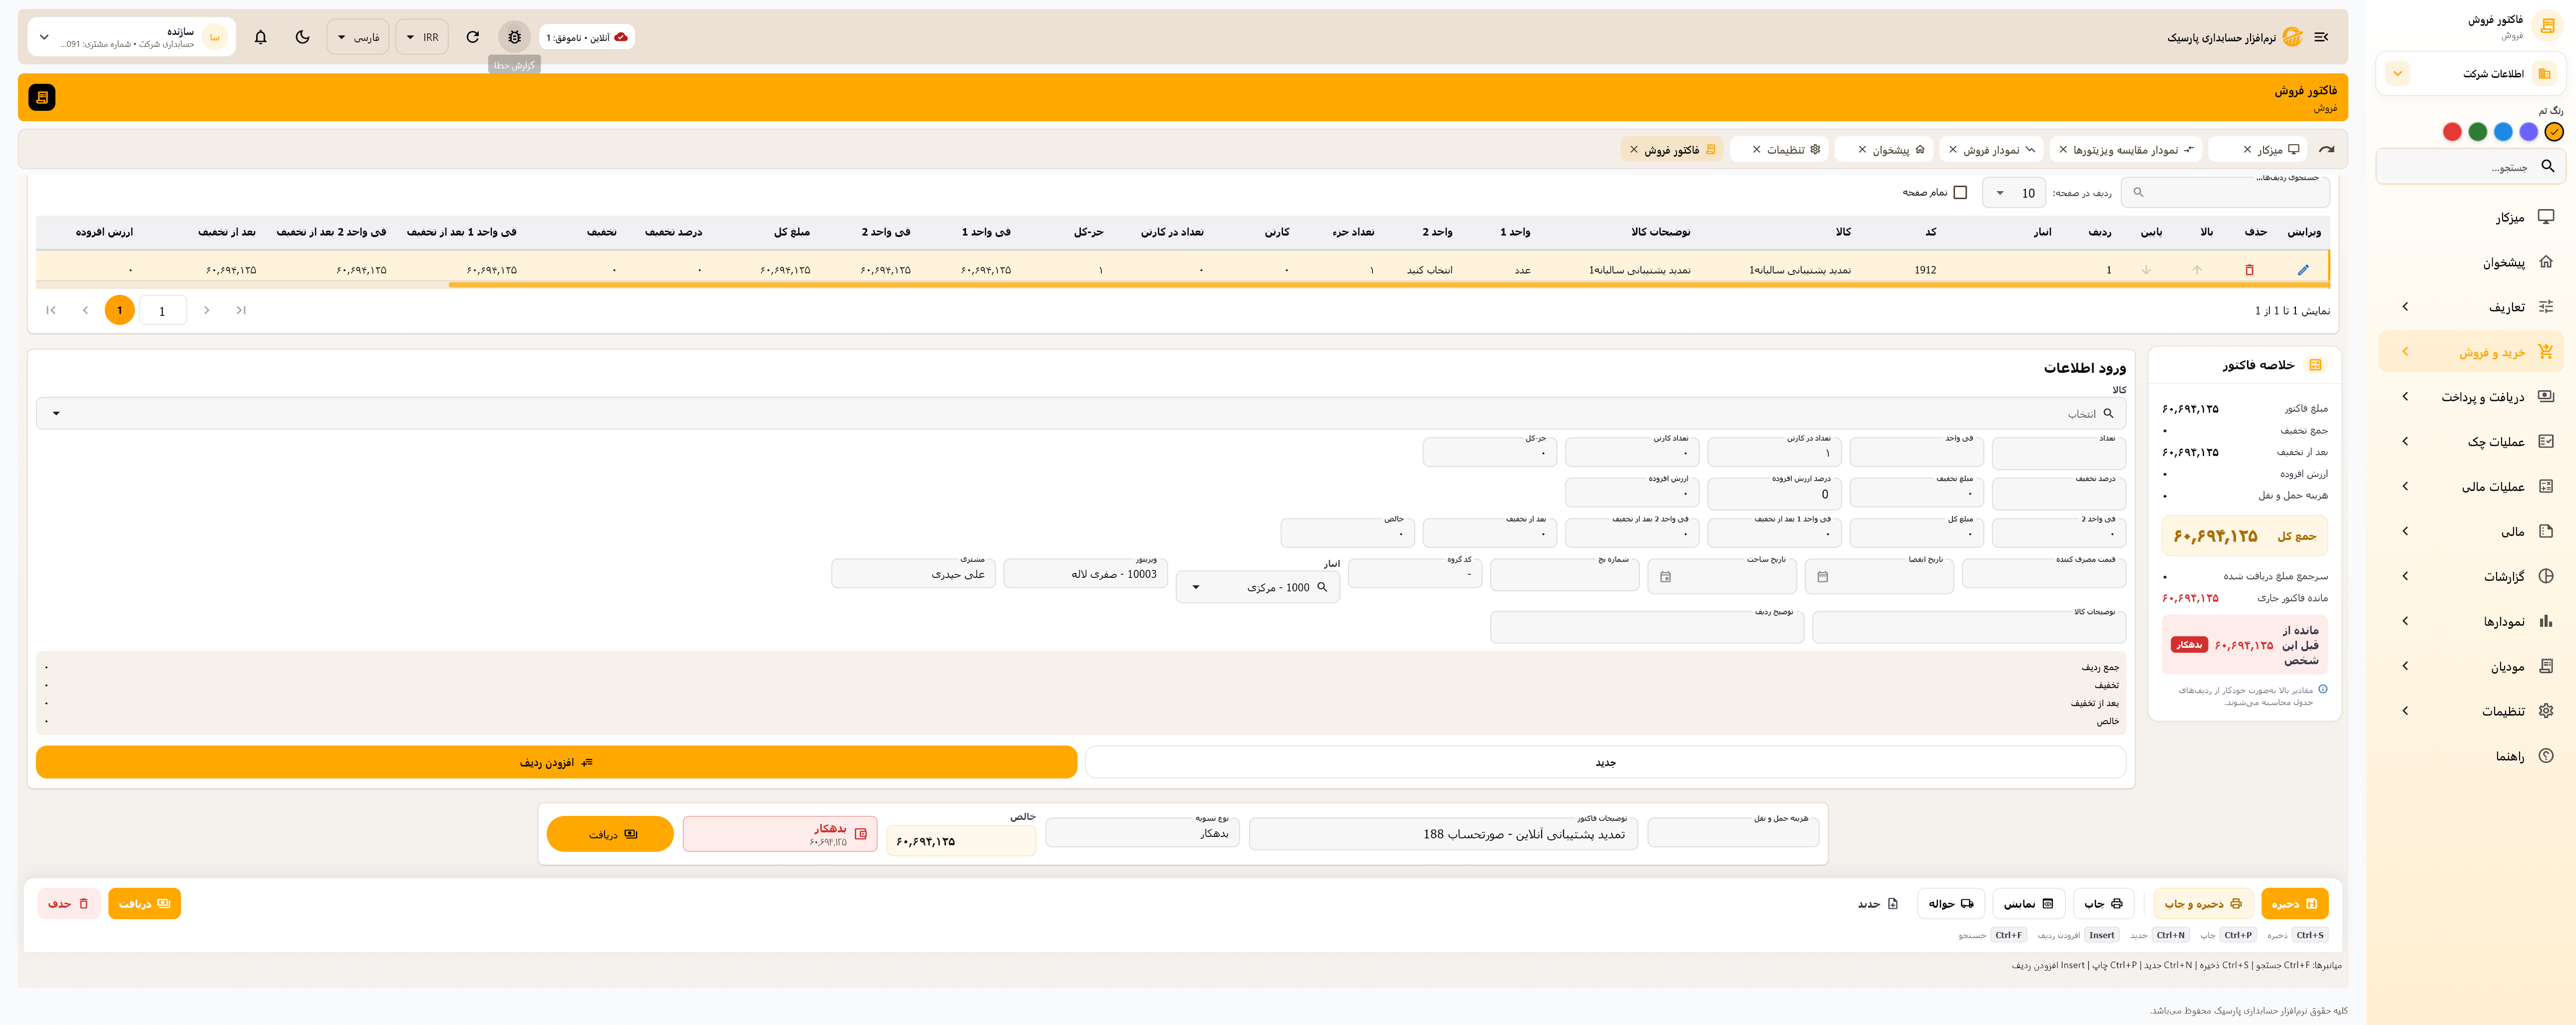Toggle dark mode with moon icon
2576x1025 pixels.
[x=303, y=37]
